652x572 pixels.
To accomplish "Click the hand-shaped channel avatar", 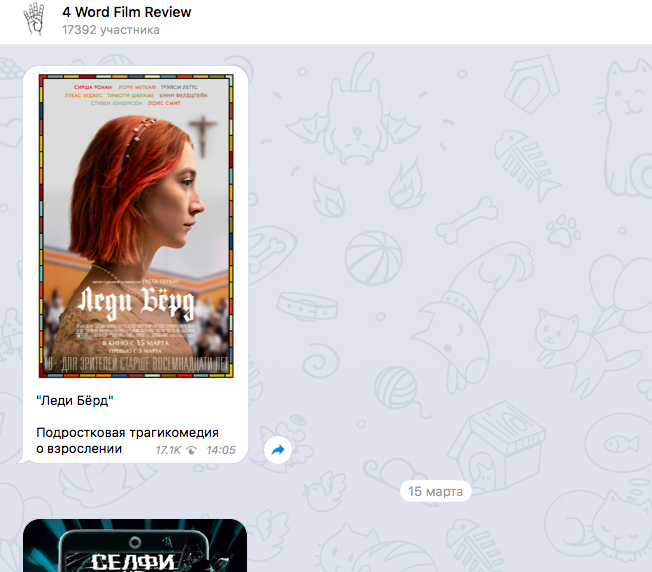I will [x=35, y=21].
